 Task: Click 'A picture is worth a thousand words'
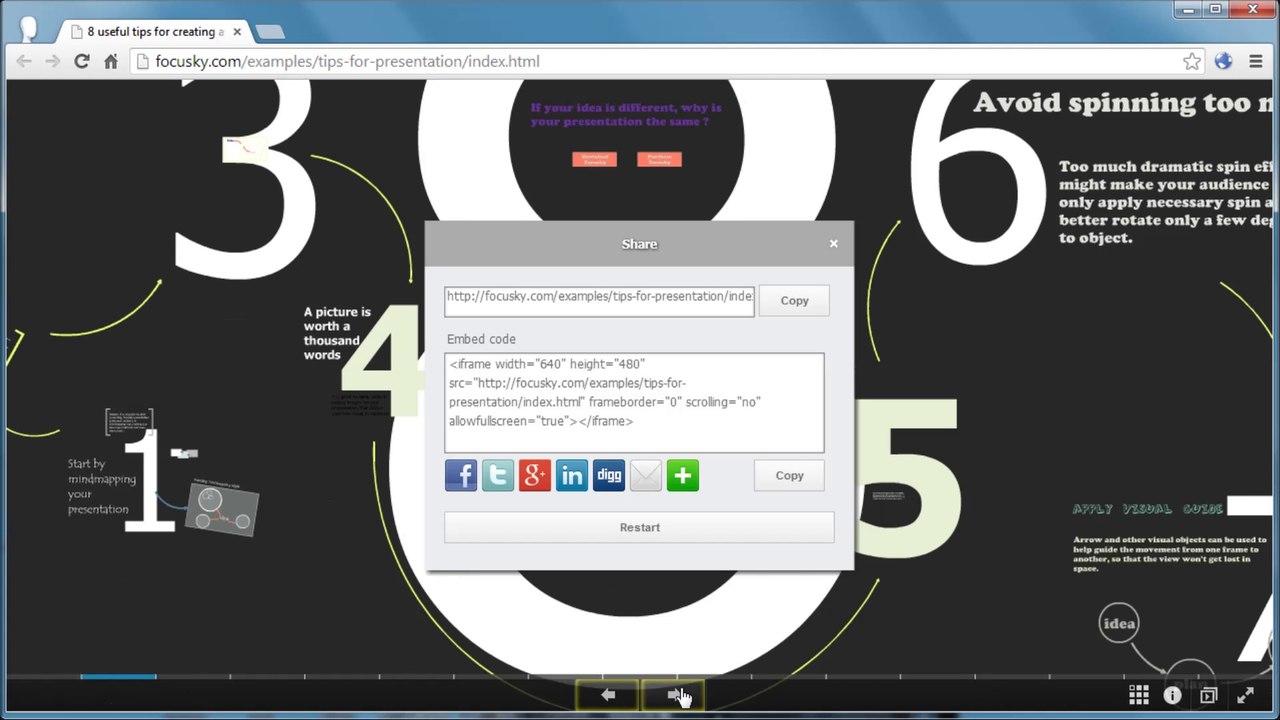pos(337,333)
